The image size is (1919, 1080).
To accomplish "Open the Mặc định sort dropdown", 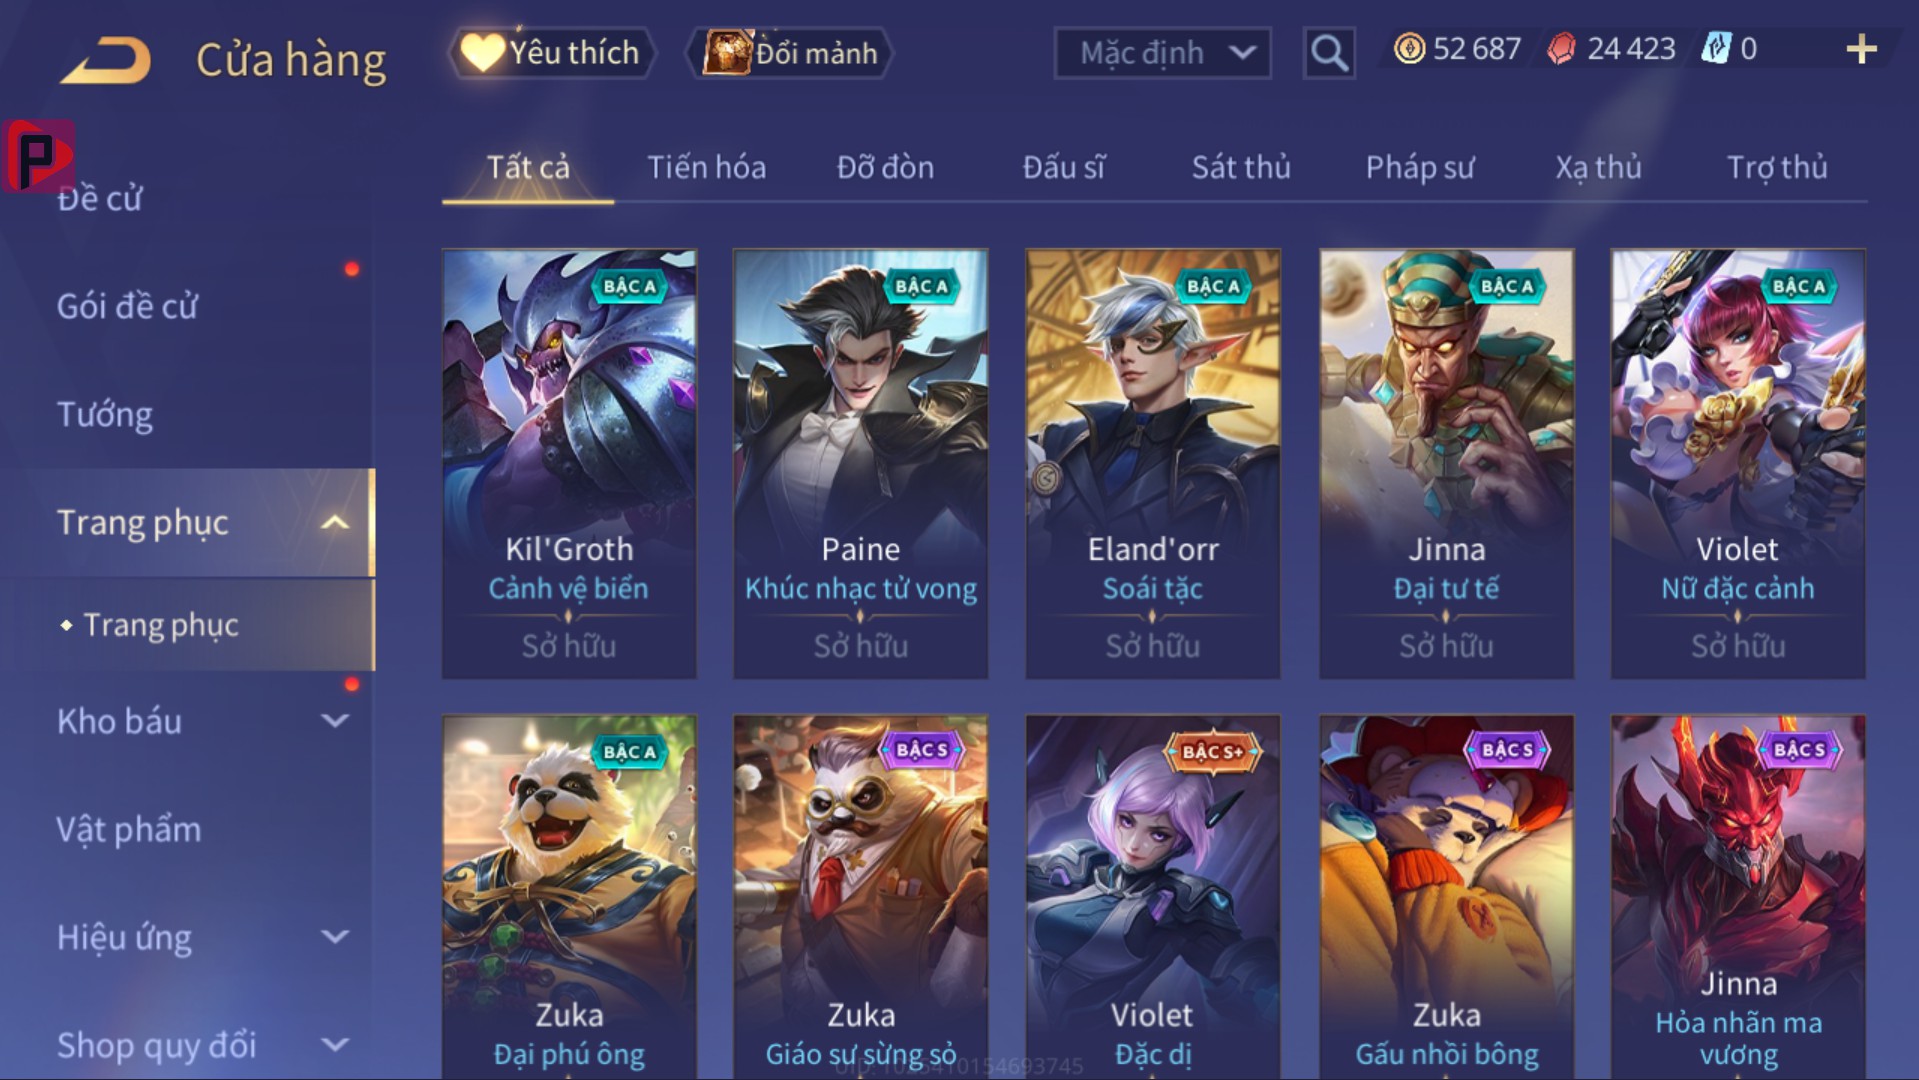I will 1163,52.
